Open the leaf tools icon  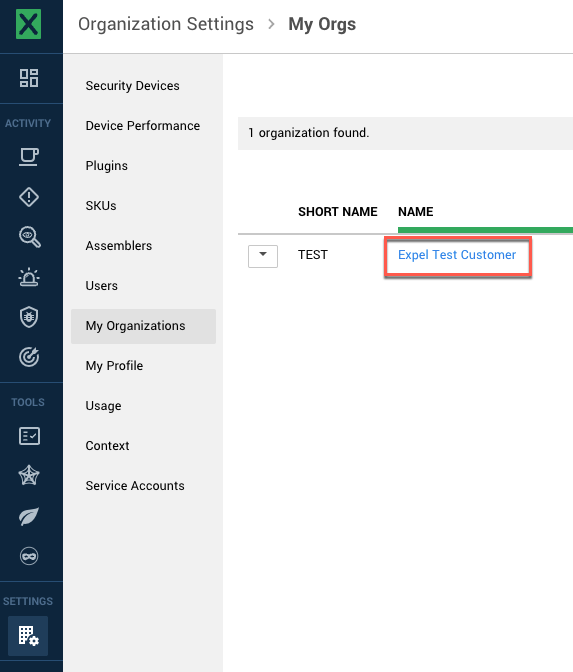[29, 516]
